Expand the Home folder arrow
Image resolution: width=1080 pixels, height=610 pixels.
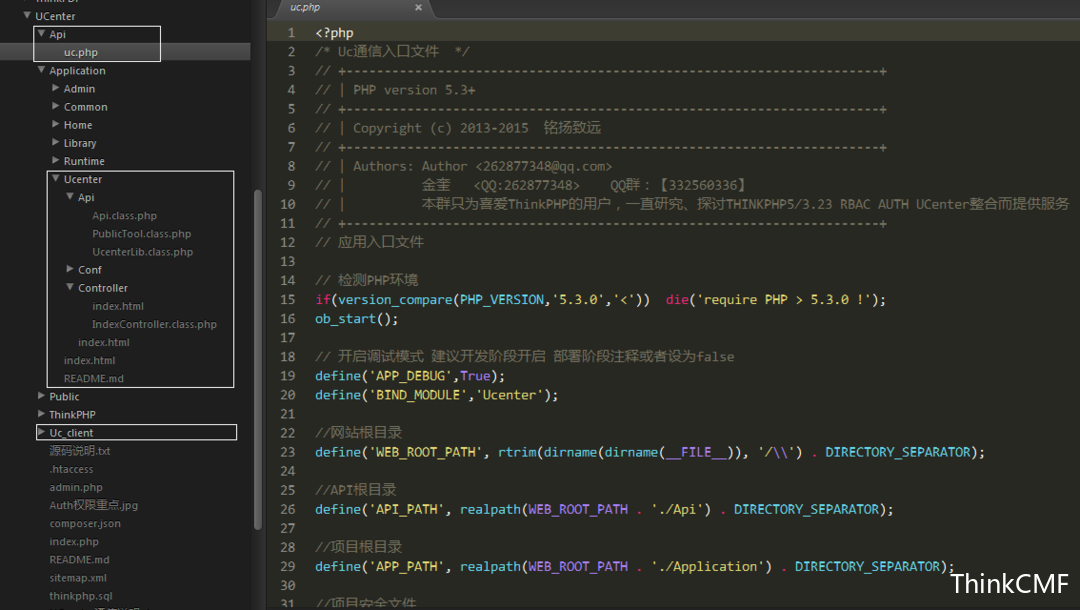[56, 124]
